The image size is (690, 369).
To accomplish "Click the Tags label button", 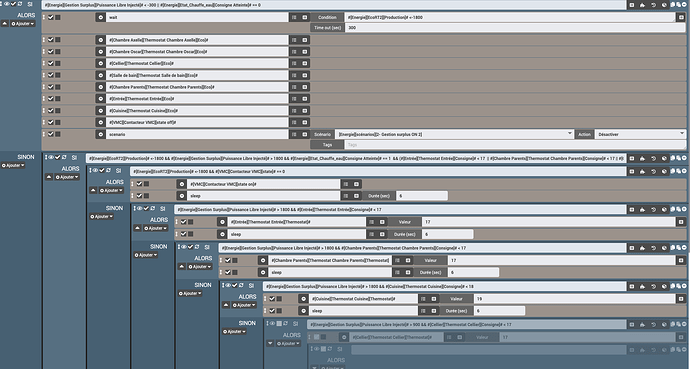I will (327, 145).
